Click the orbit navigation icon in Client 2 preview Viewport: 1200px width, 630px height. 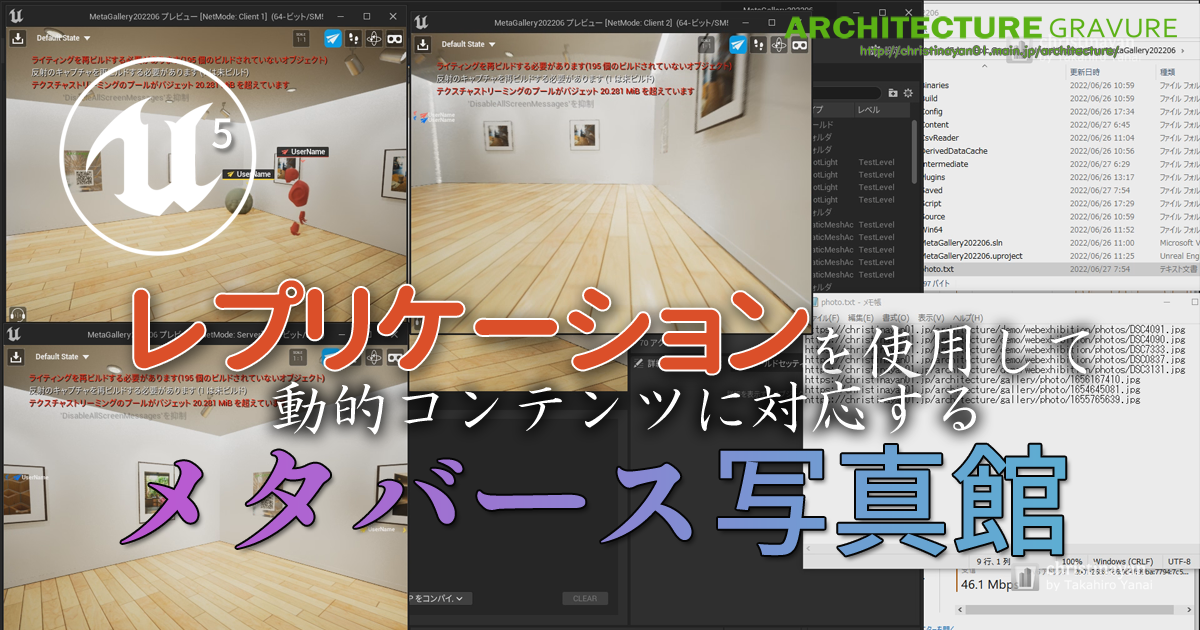click(778, 45)
